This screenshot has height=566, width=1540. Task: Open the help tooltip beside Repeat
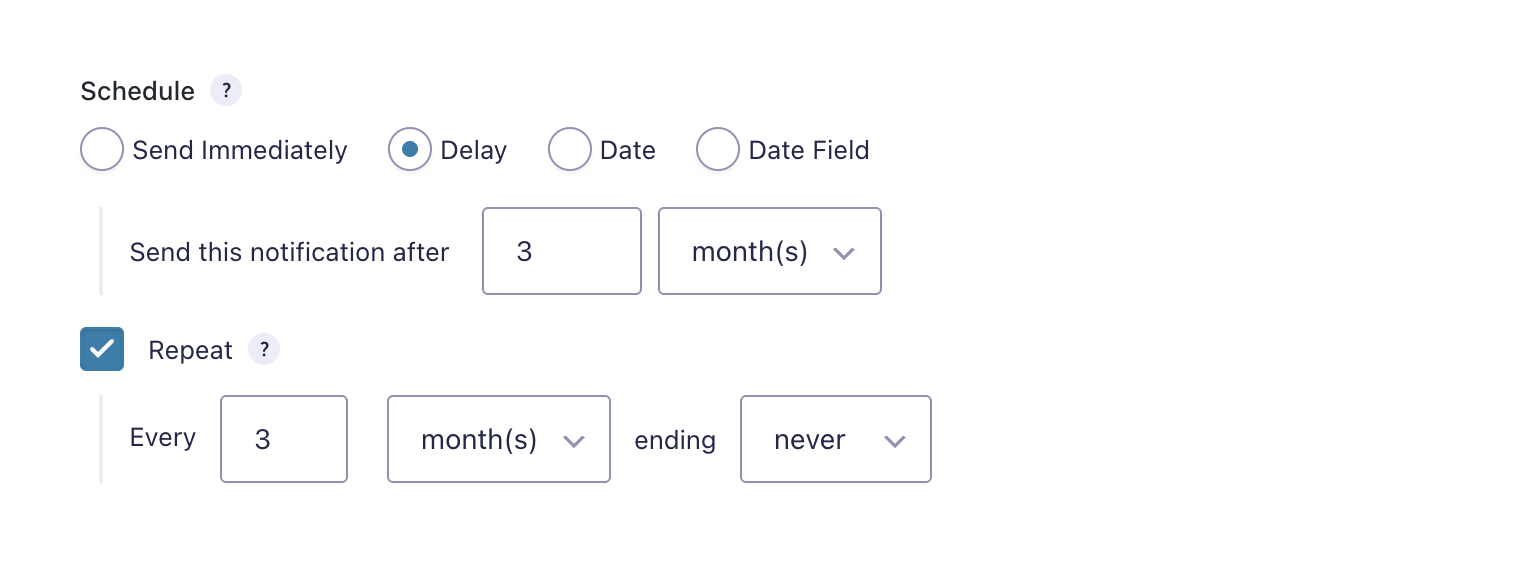tap(264, 349)
